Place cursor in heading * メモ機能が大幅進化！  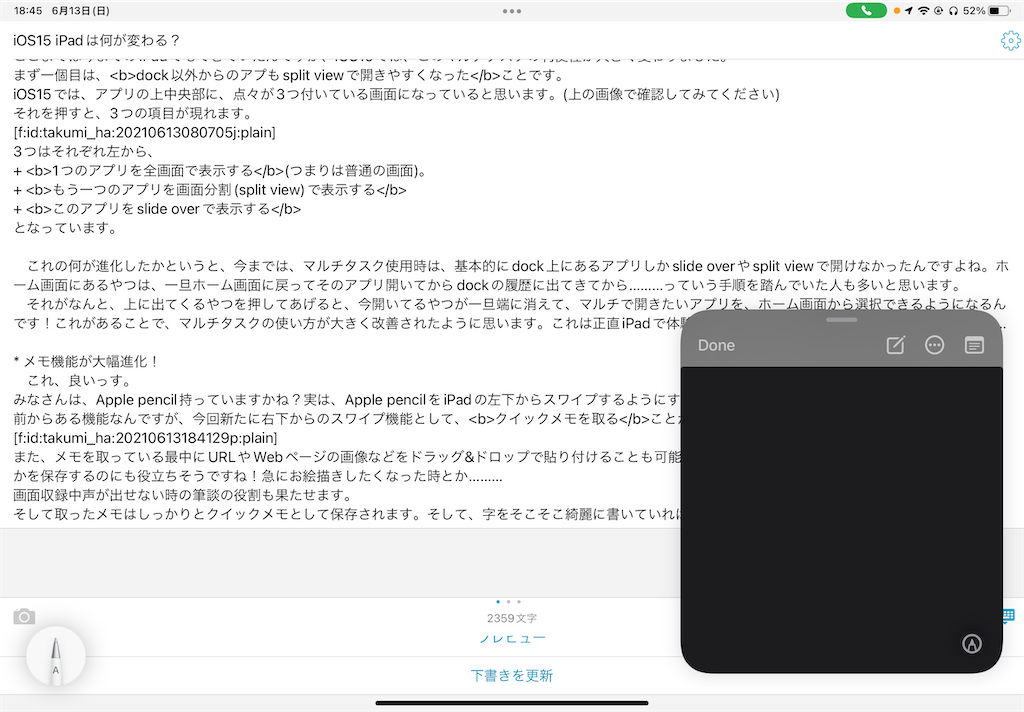click(x=86, y=361)
